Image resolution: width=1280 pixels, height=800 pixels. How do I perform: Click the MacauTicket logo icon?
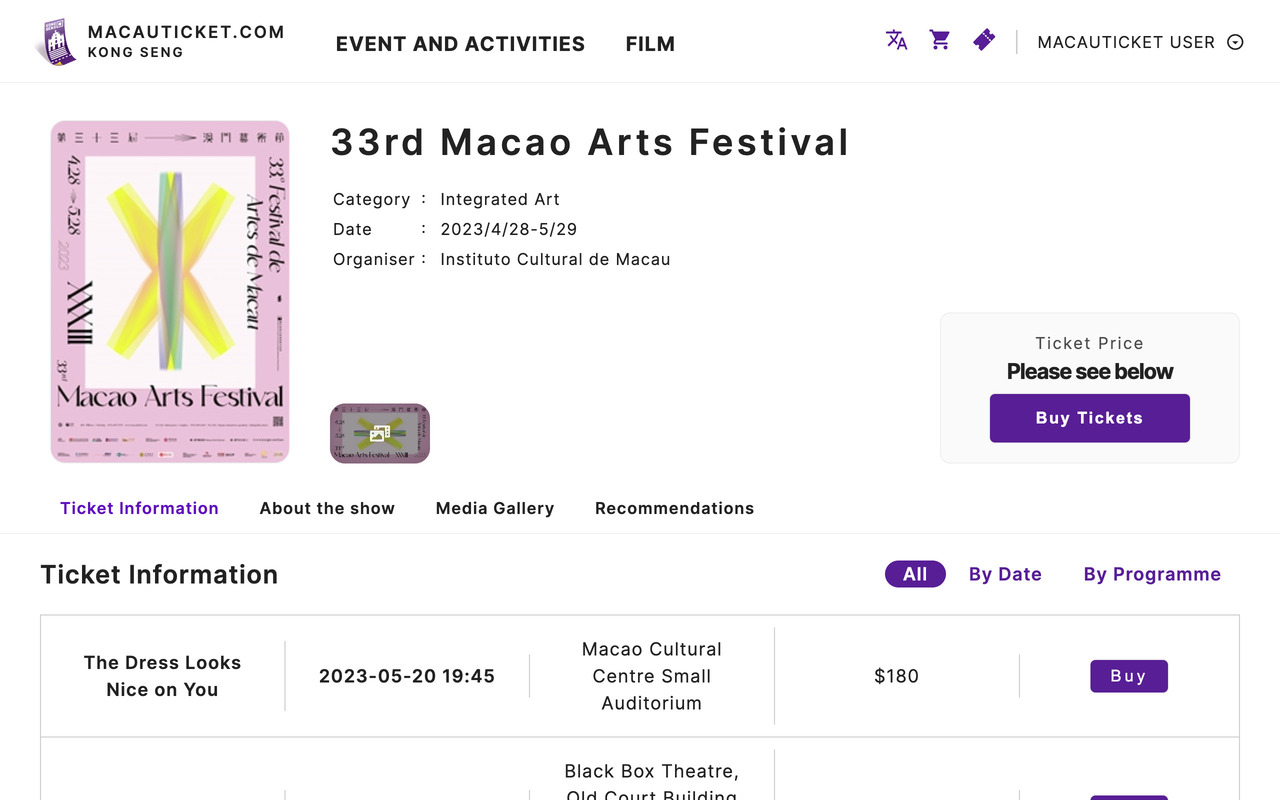[x=57, y=42]
